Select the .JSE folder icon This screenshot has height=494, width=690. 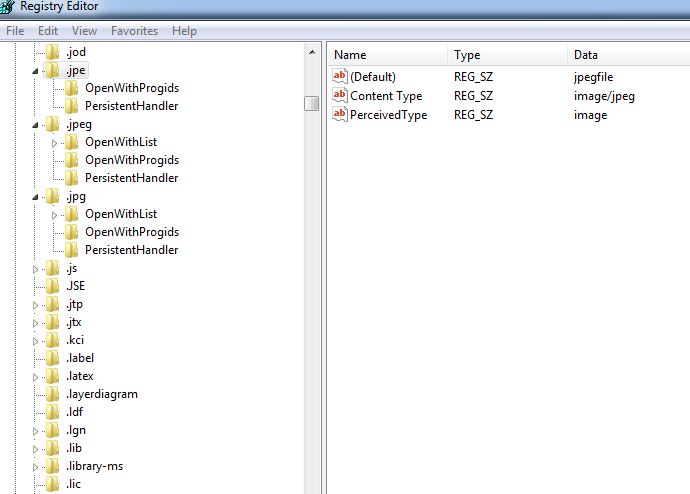point(52,286)
